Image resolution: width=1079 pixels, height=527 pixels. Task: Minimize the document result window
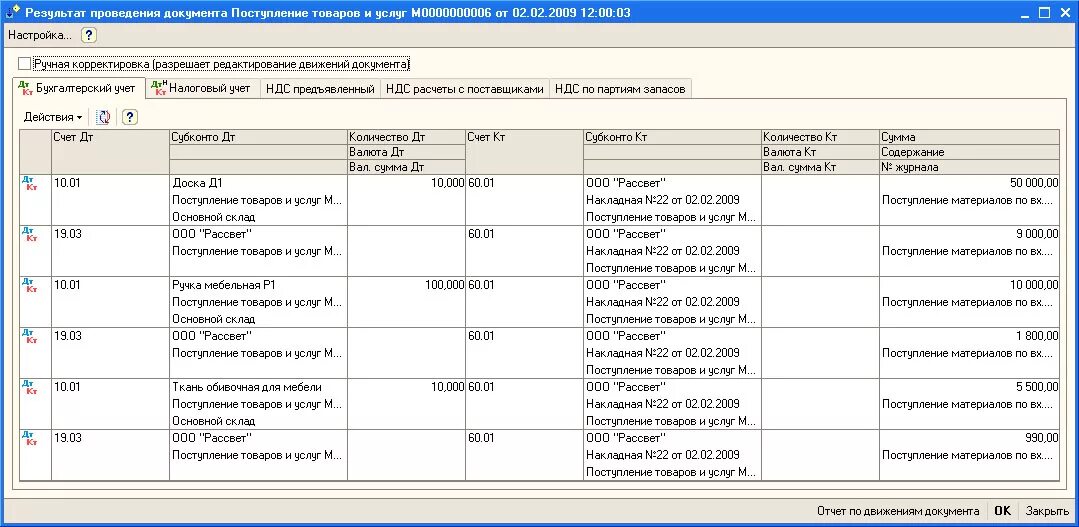click(x=1027, y=12)
